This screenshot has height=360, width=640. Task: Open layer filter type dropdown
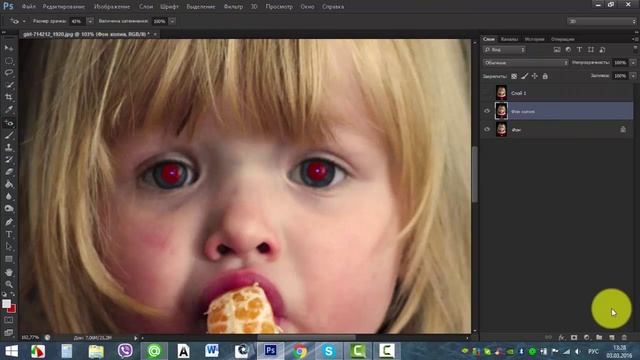tap(505, 50)
